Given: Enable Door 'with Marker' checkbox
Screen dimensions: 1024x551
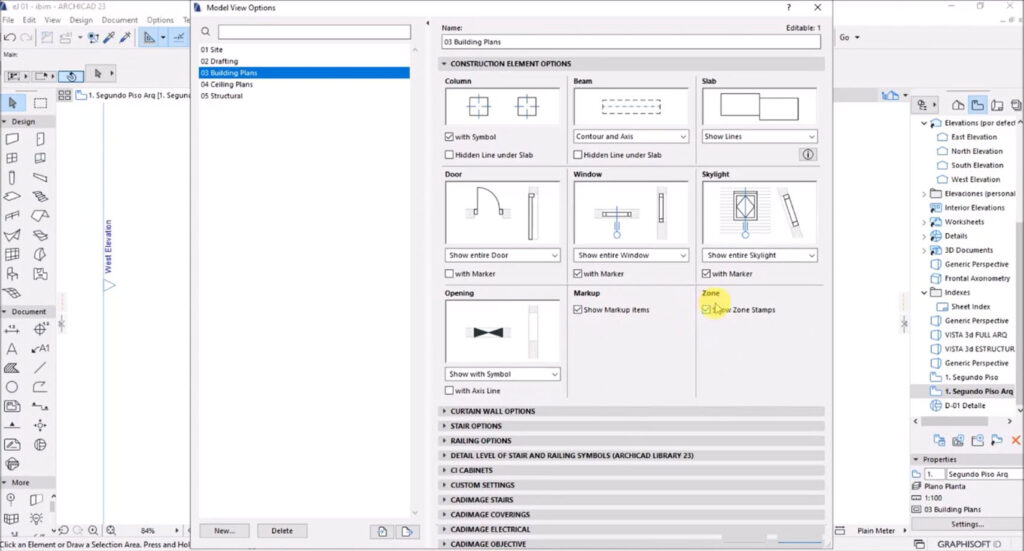Looking at the screenshot, I should point(450,274).
